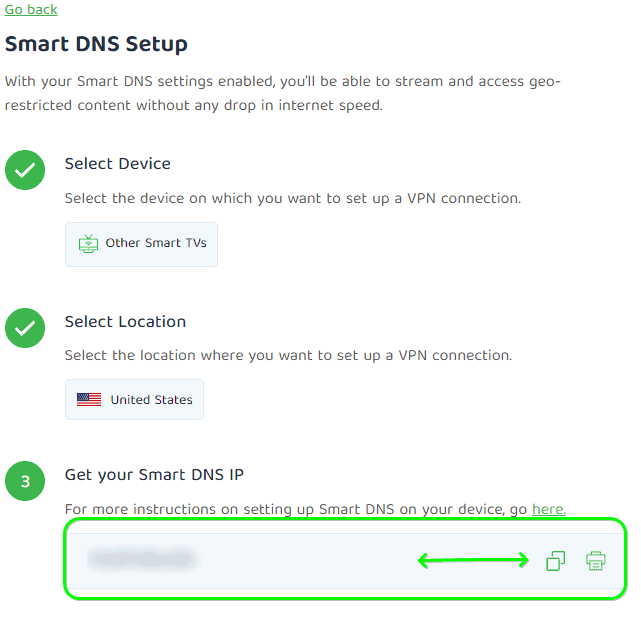Click the device selection description text
This screenshot has height=619, width=641.
pyautogui.click(x=292, y=198)
